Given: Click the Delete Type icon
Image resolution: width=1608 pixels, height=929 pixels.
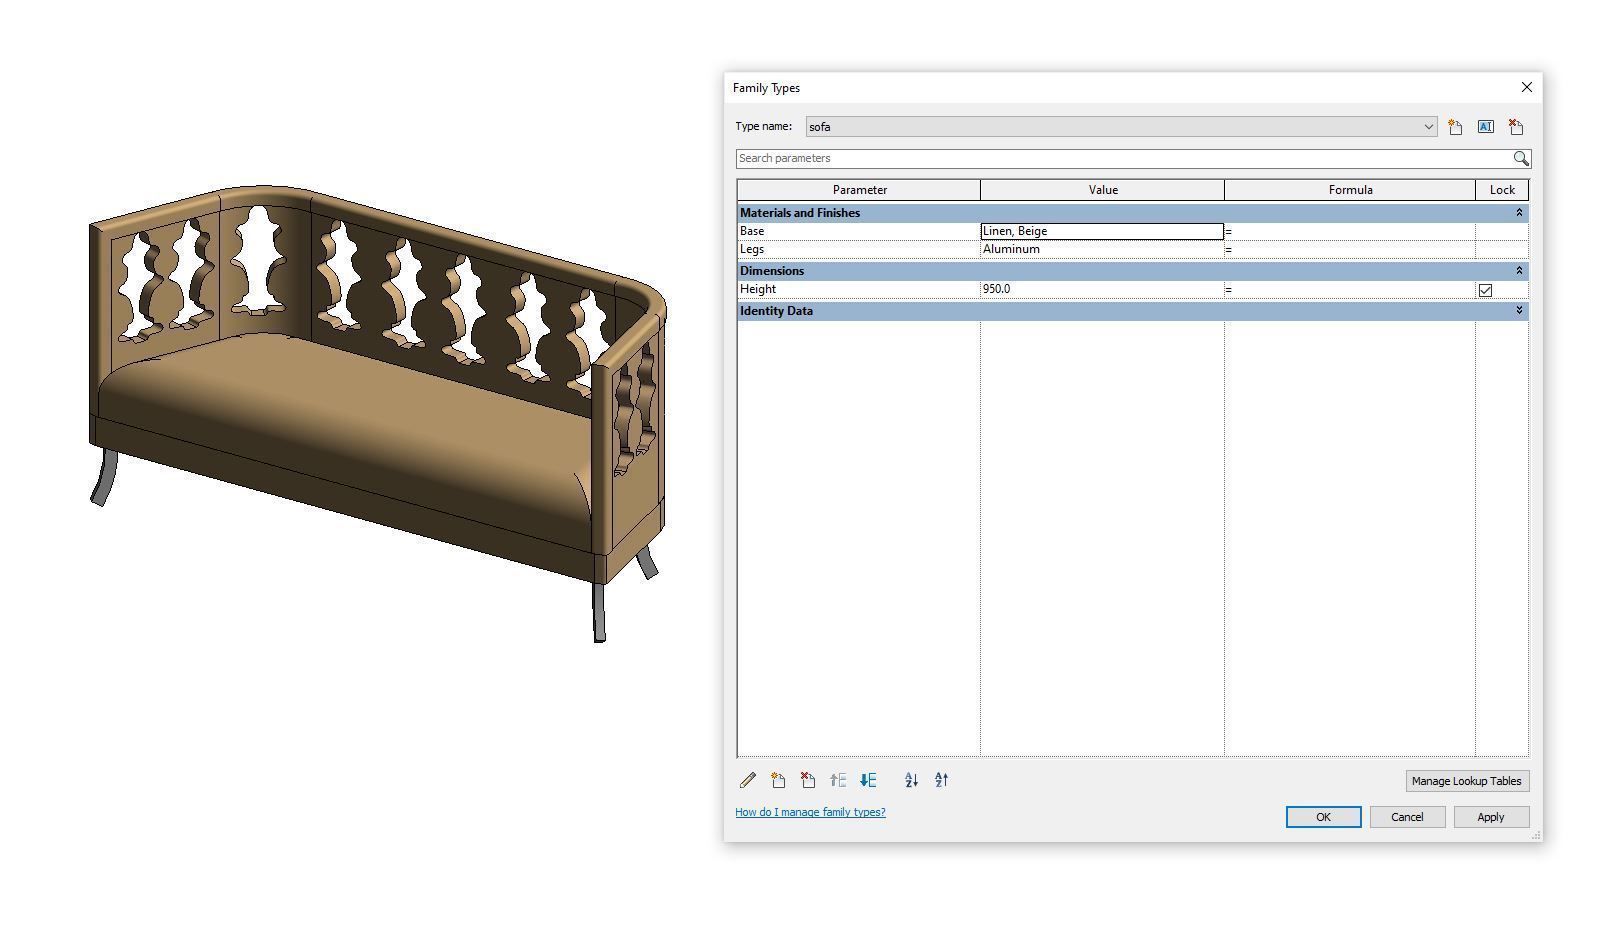Looking at the screenshot, I should click(x=1516, y=126).
